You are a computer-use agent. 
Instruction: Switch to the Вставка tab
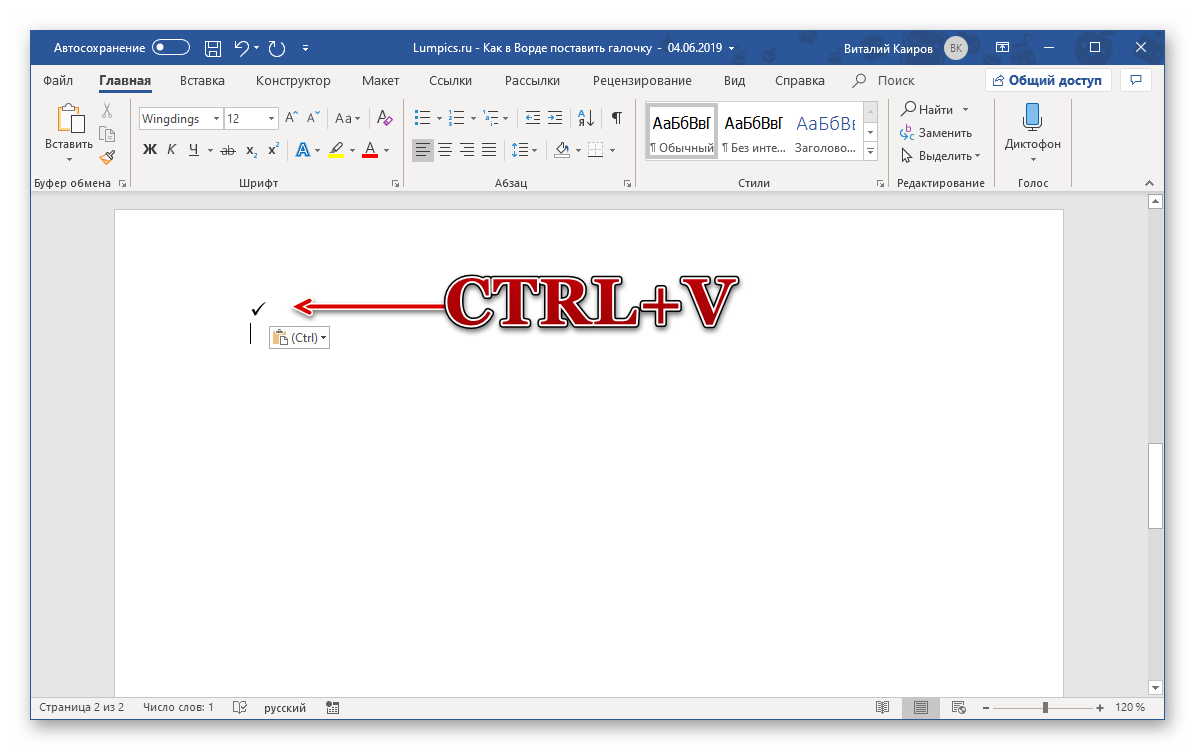click(x=202, y=80)
